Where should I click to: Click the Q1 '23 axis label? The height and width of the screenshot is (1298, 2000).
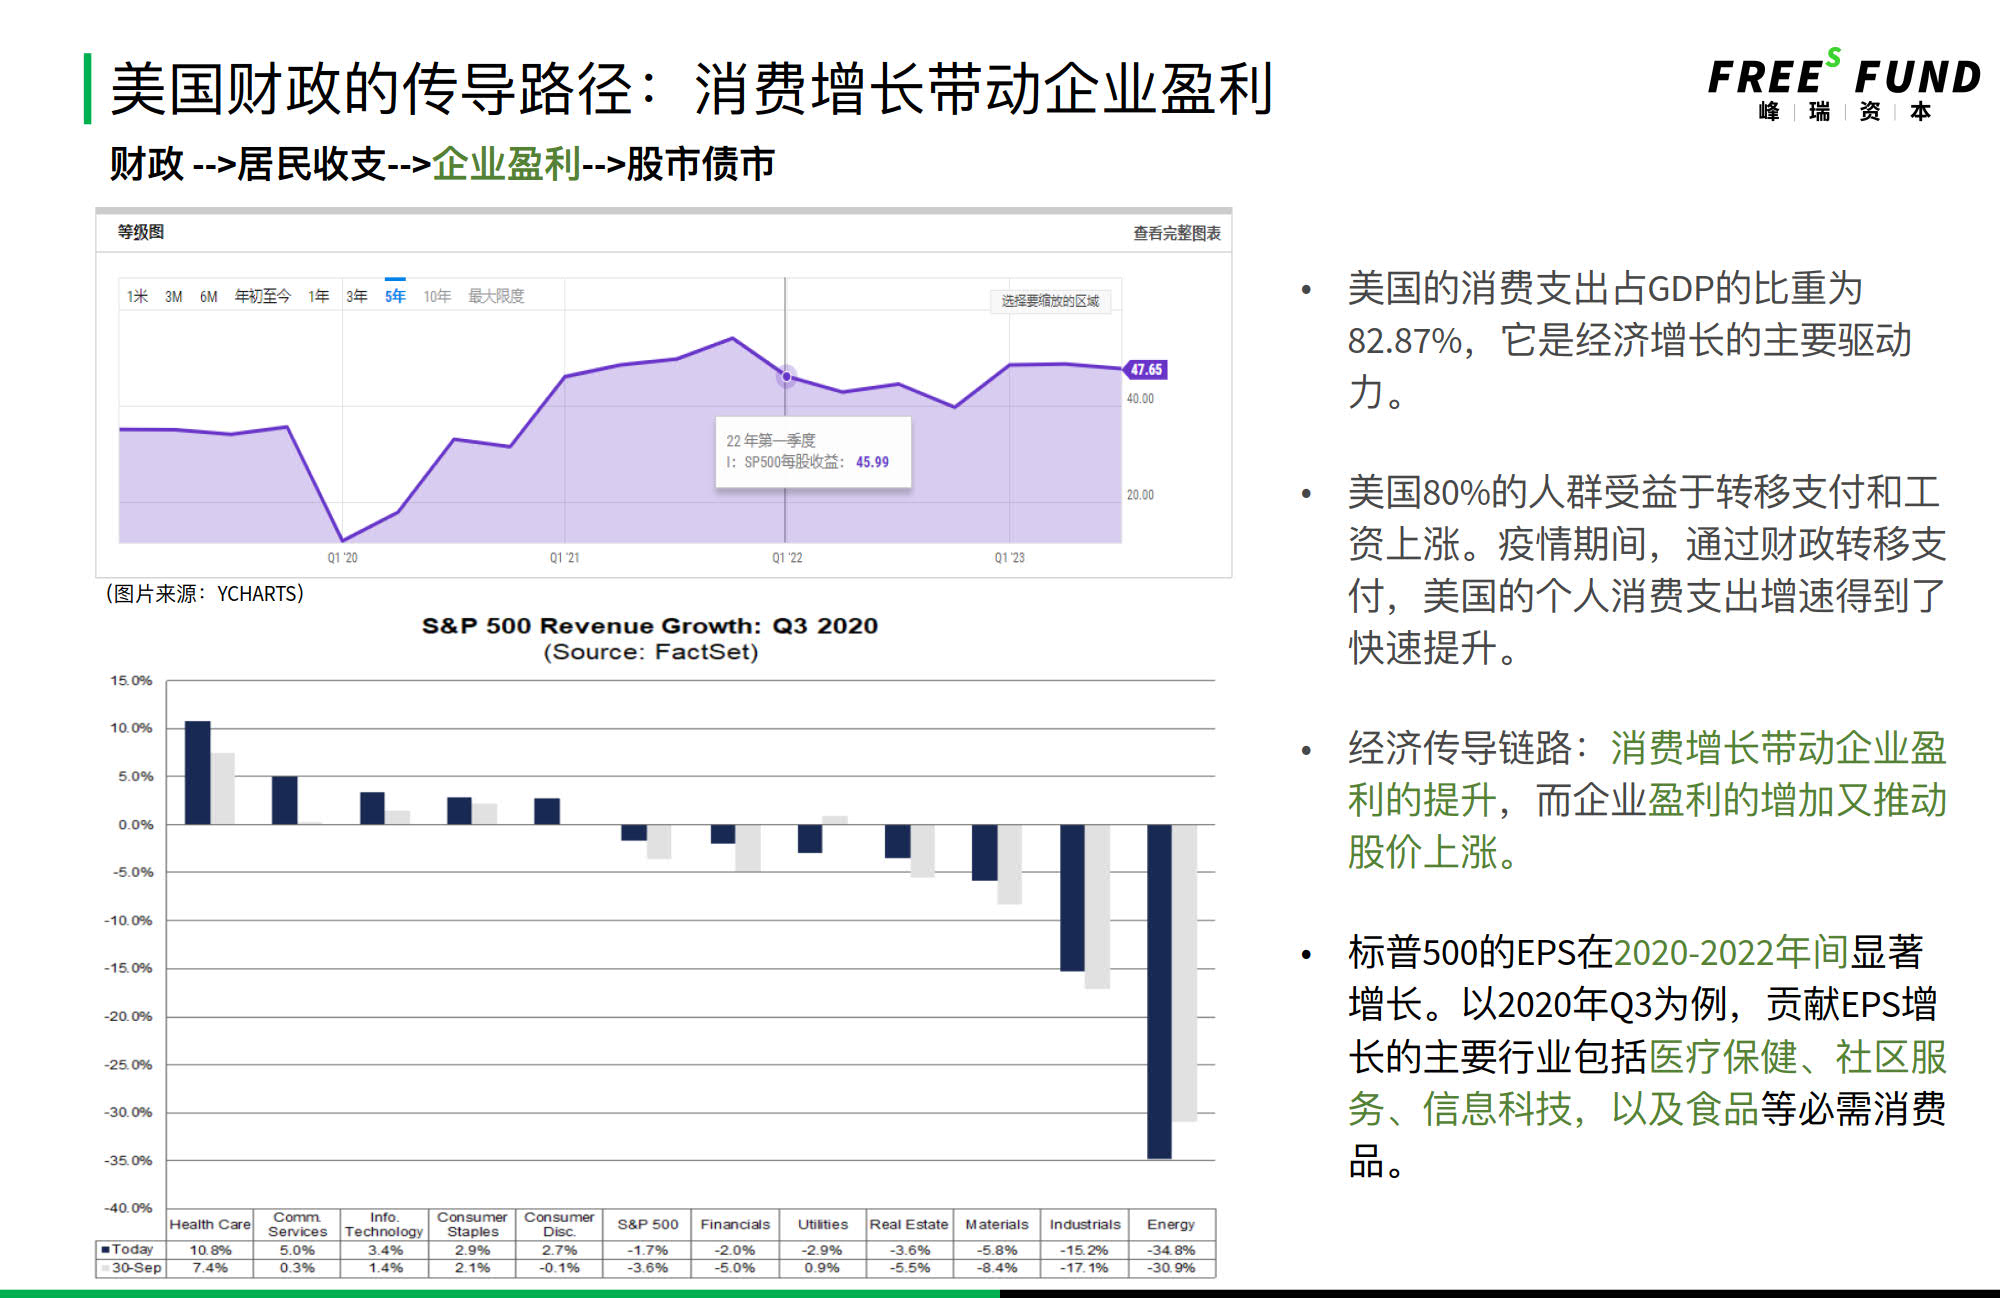[x=1009, y=558]
